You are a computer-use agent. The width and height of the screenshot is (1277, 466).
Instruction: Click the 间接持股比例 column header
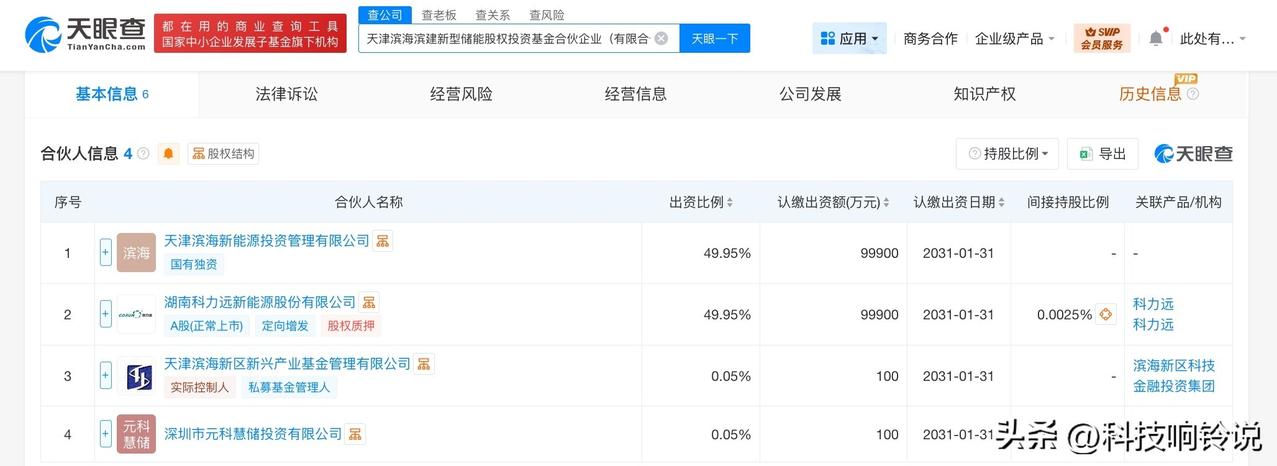(x=1068, y=202)
